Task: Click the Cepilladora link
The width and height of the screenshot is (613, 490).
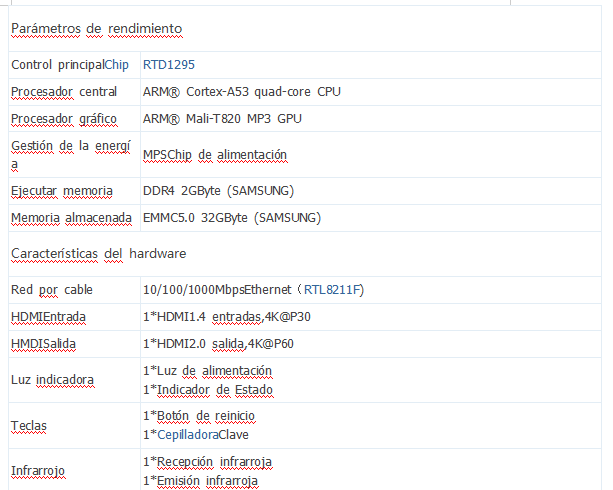Action: point(188,435)
